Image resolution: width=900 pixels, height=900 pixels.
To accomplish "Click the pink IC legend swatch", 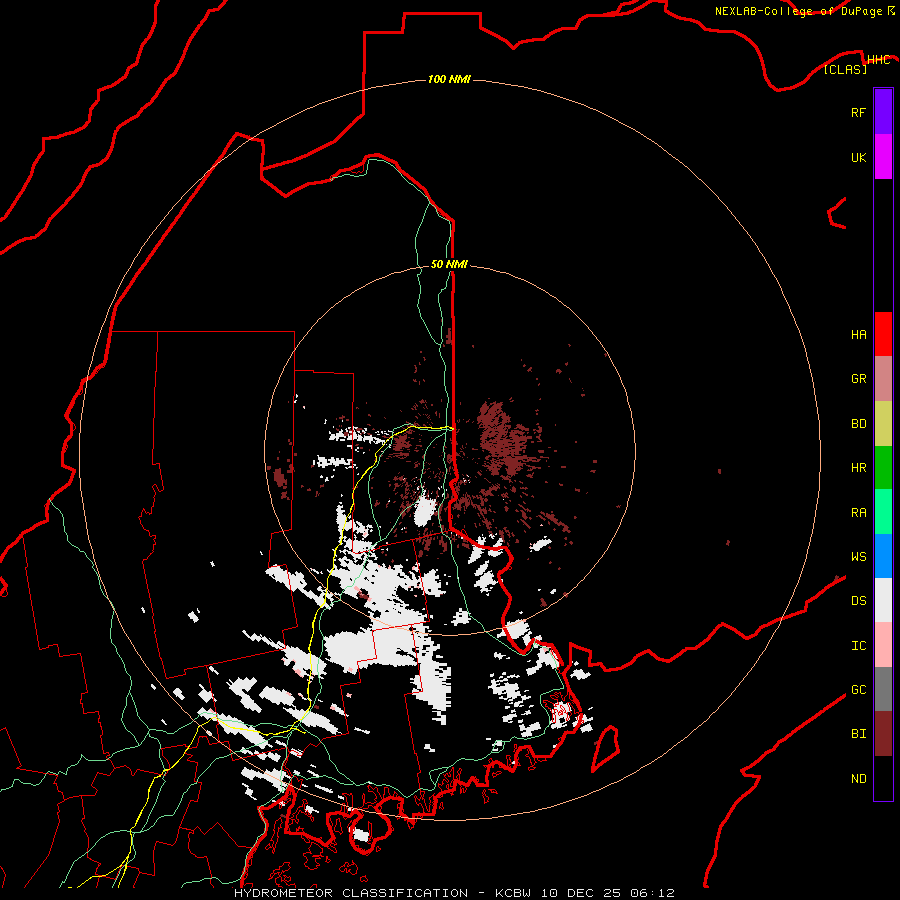I will (x=883, y=645).
